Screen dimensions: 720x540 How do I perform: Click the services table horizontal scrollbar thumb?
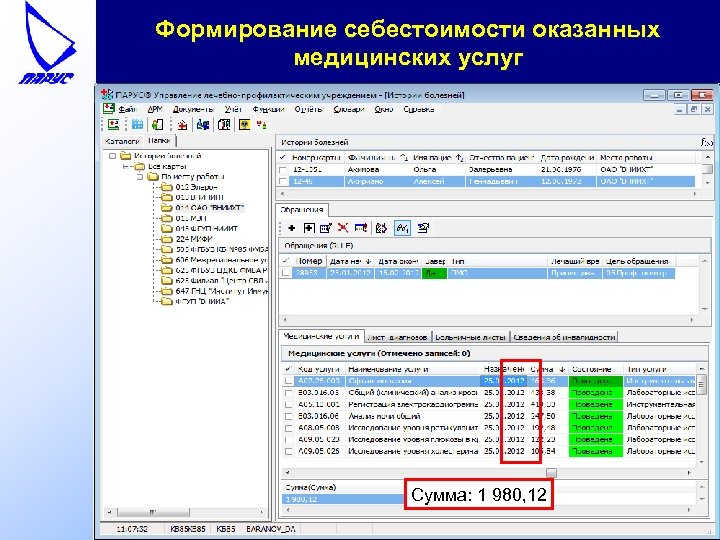[x=551, y=472]
